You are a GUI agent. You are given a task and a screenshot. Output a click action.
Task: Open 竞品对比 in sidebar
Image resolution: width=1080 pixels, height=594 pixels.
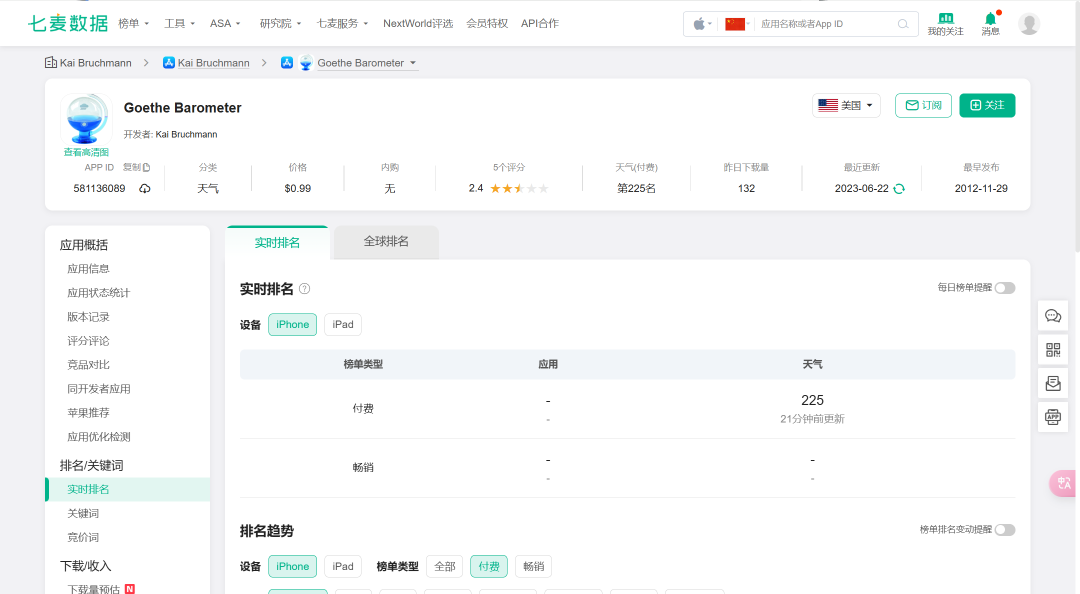pyautogui.click(x=88, y=365)
